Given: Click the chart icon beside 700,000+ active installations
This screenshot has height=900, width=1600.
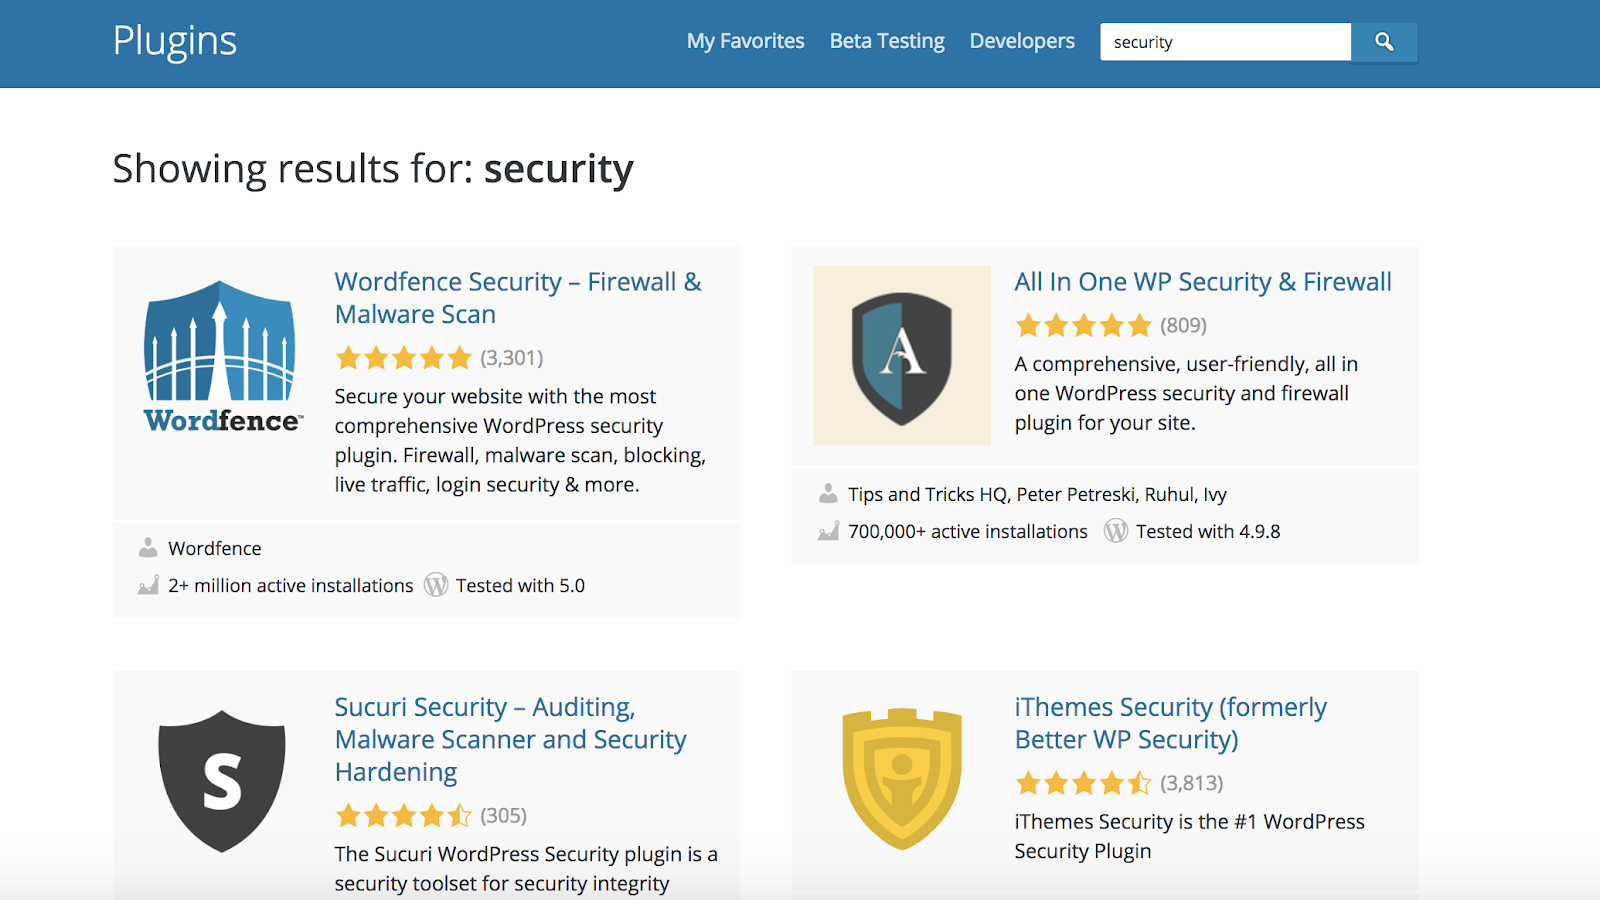Looking at the screenshot, I should (x=828, y=531).
